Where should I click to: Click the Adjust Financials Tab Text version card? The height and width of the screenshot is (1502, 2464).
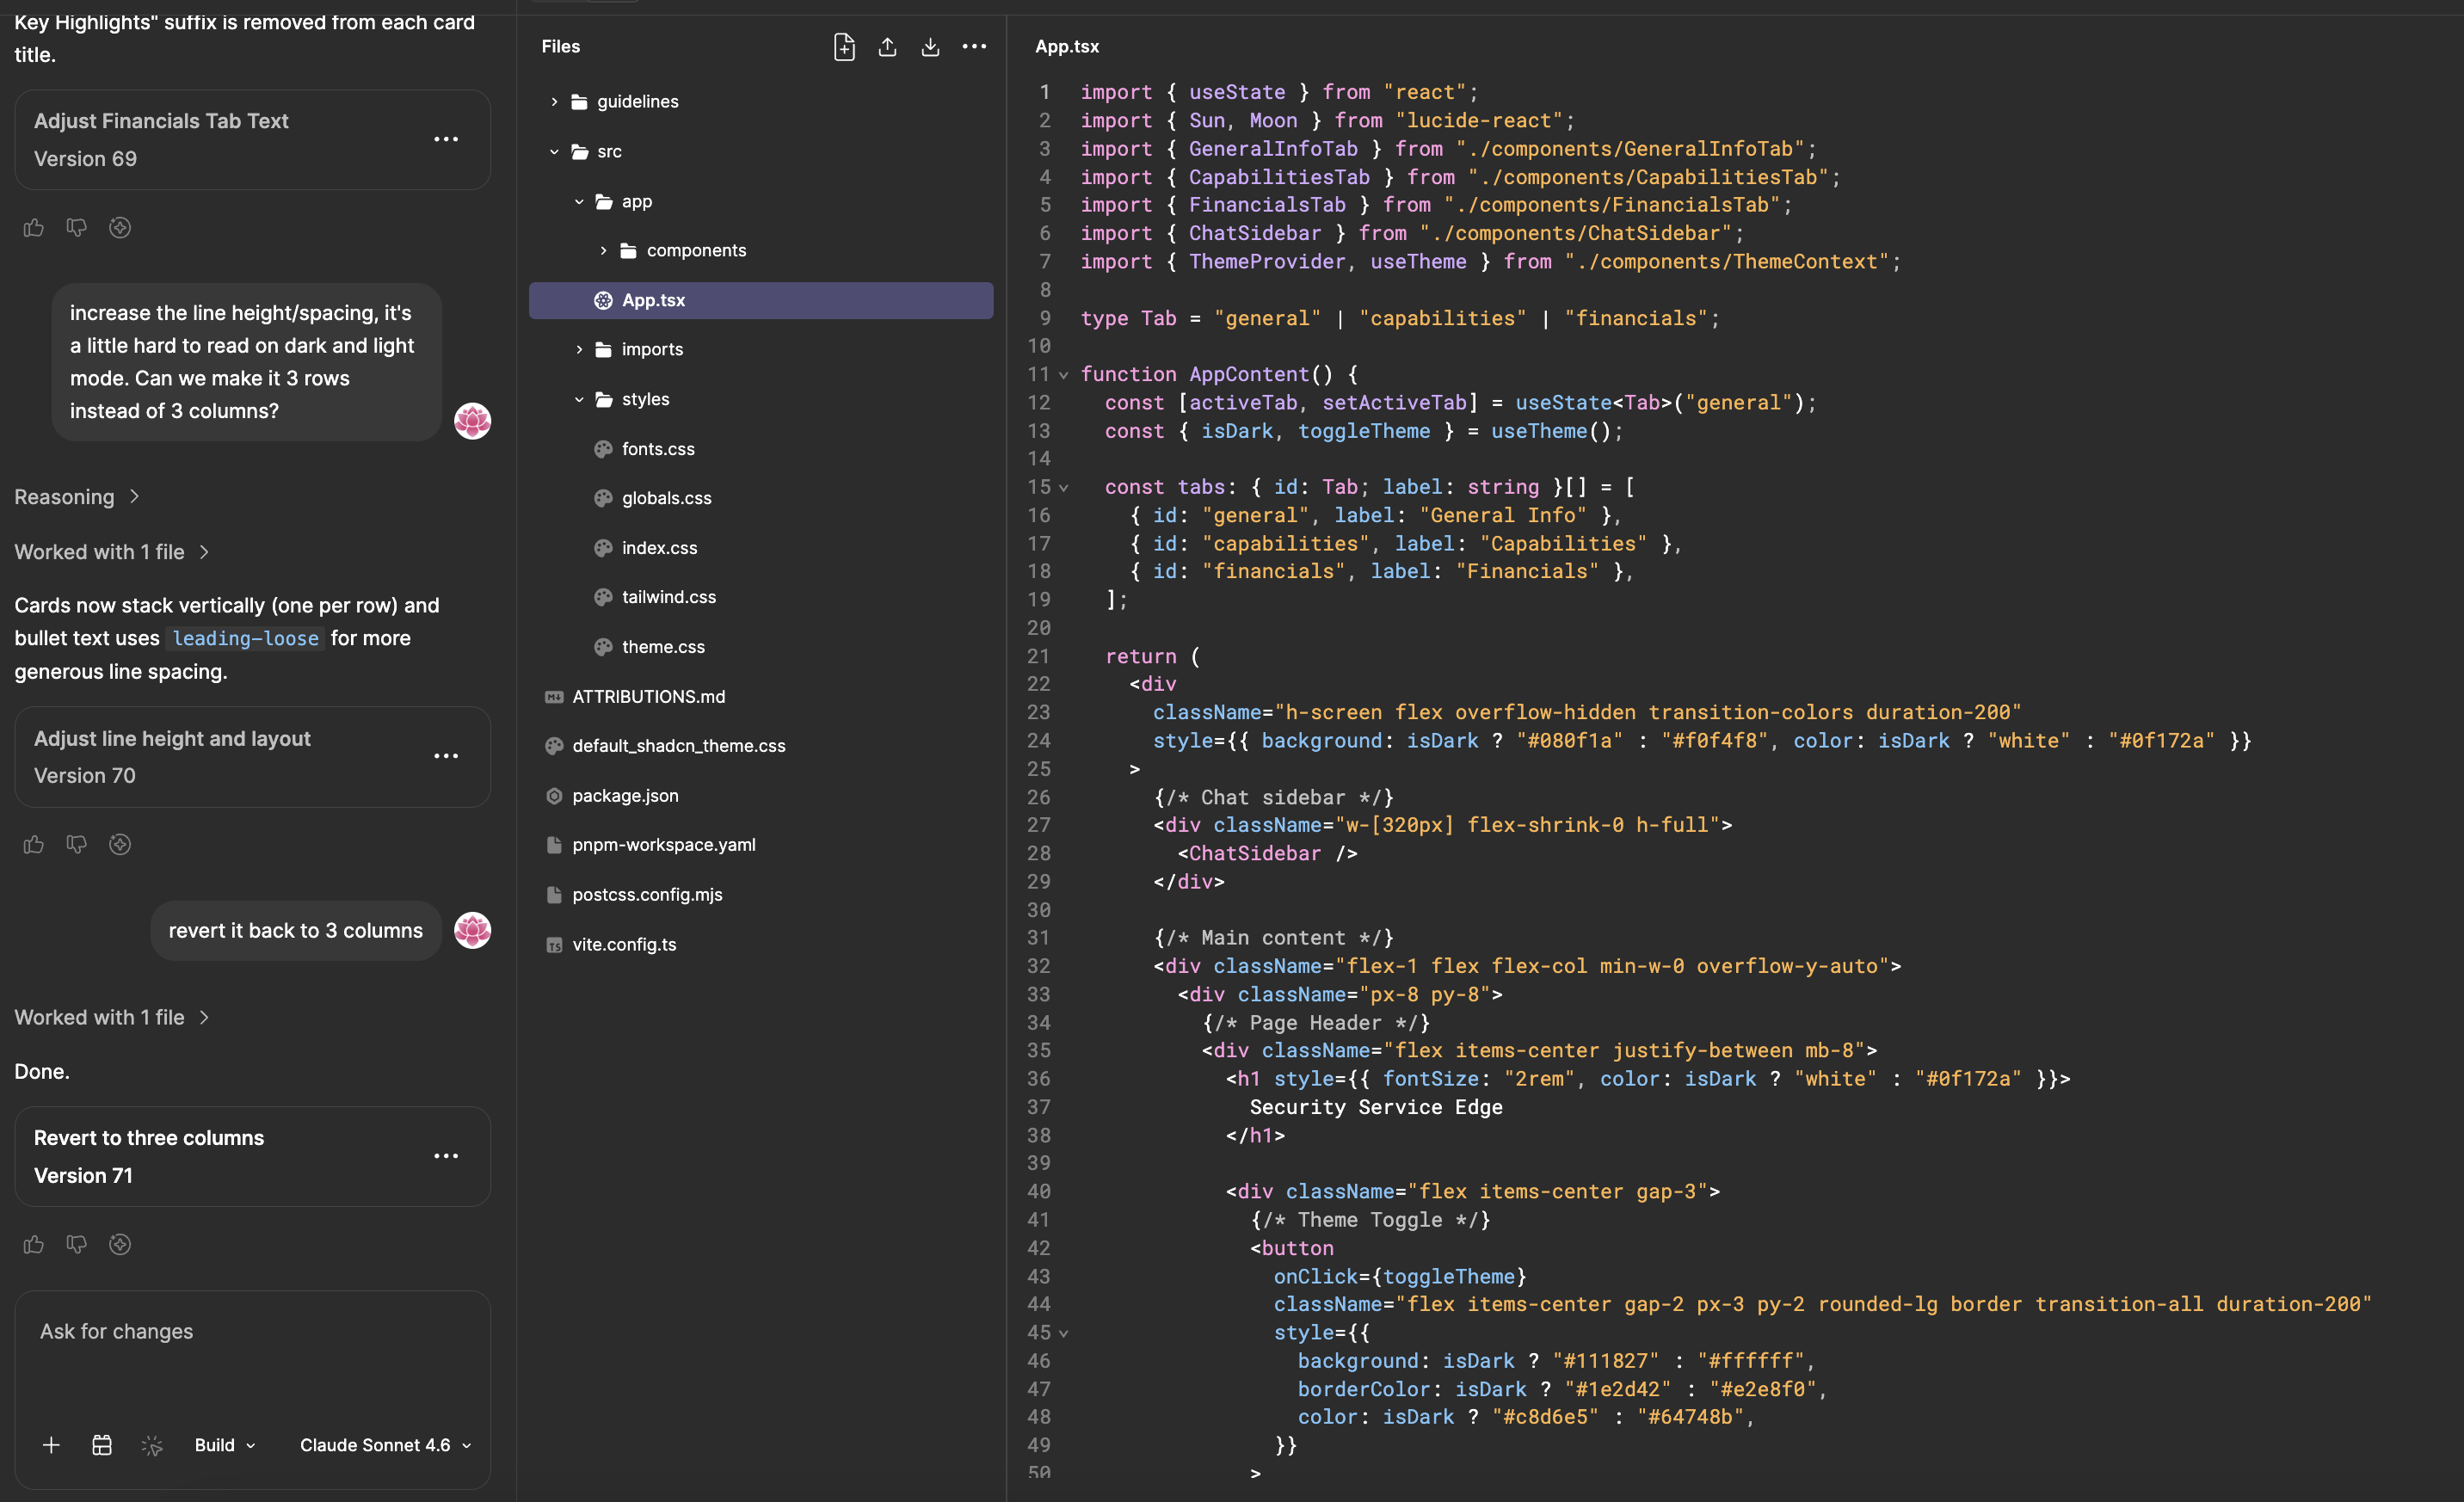[x=252, y=140]
